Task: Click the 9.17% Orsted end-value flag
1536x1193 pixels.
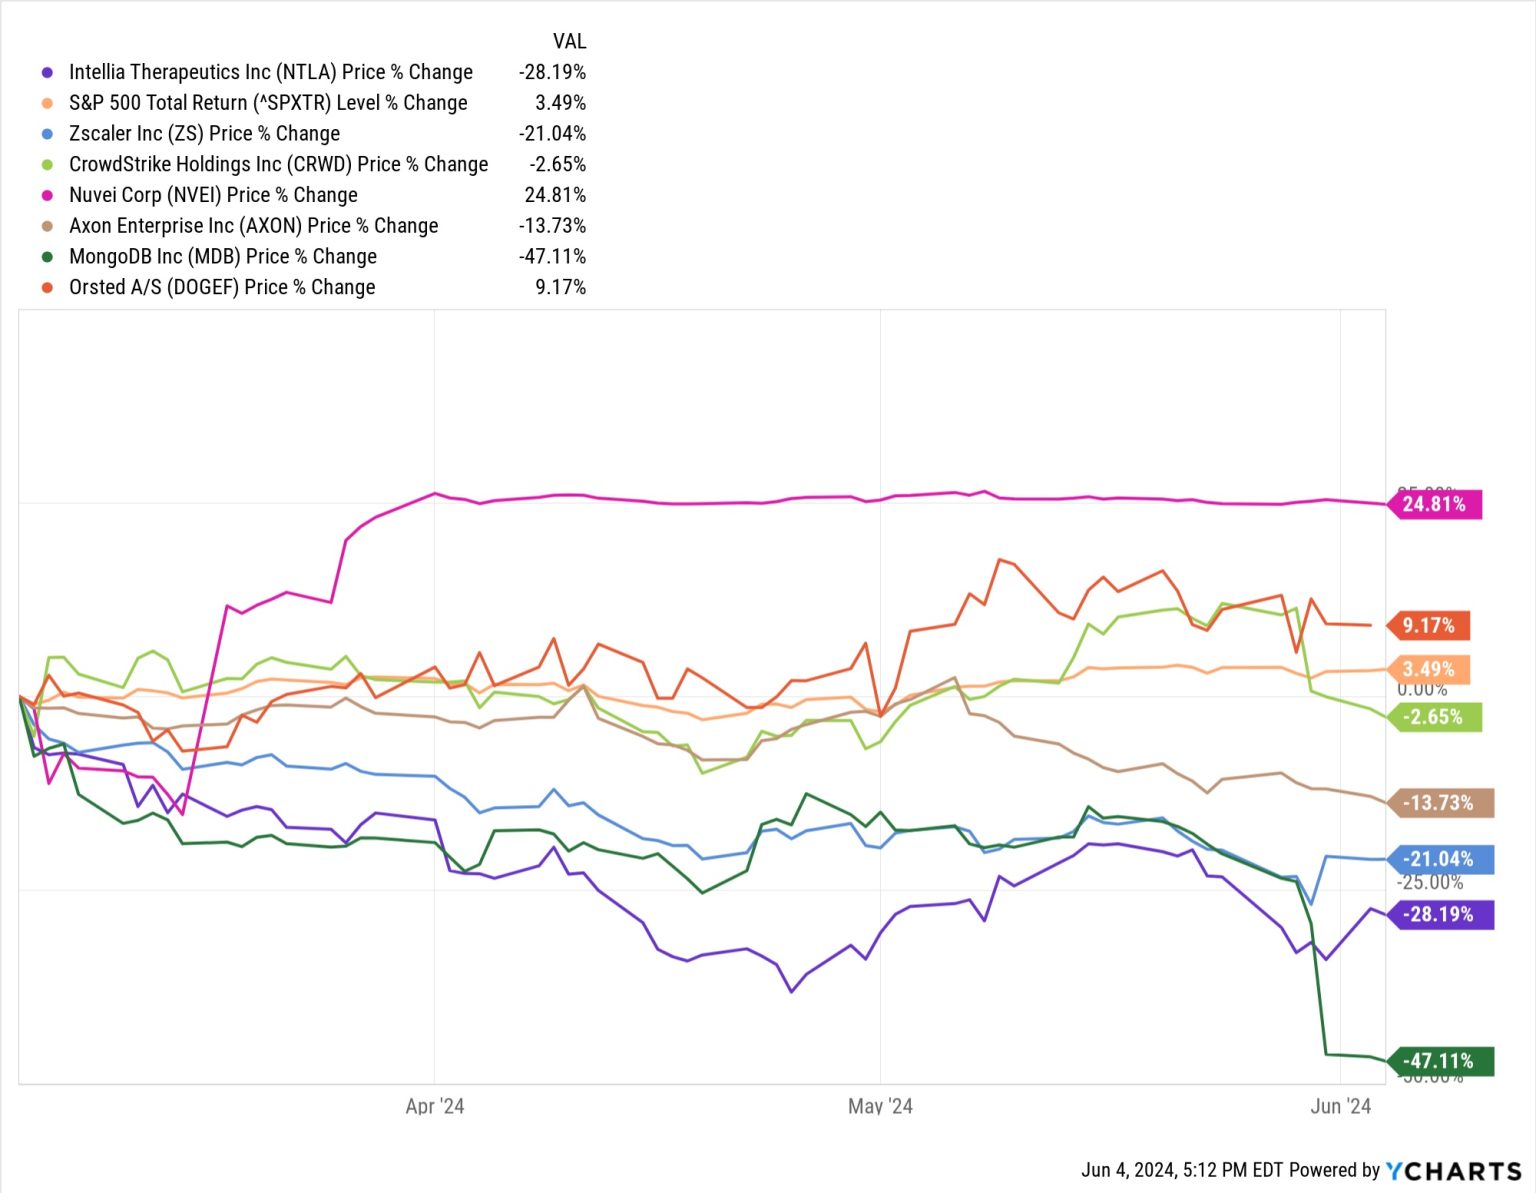Action: point(1428,626)
